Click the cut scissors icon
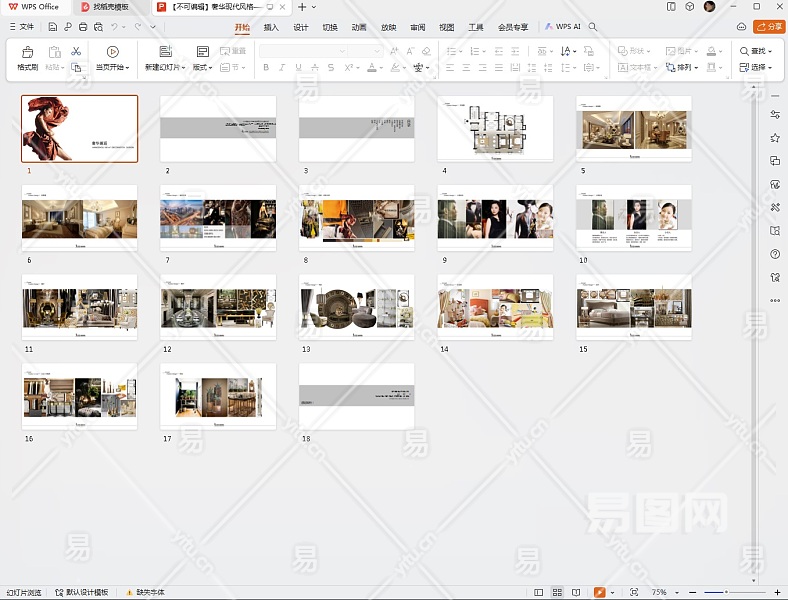 75,51
